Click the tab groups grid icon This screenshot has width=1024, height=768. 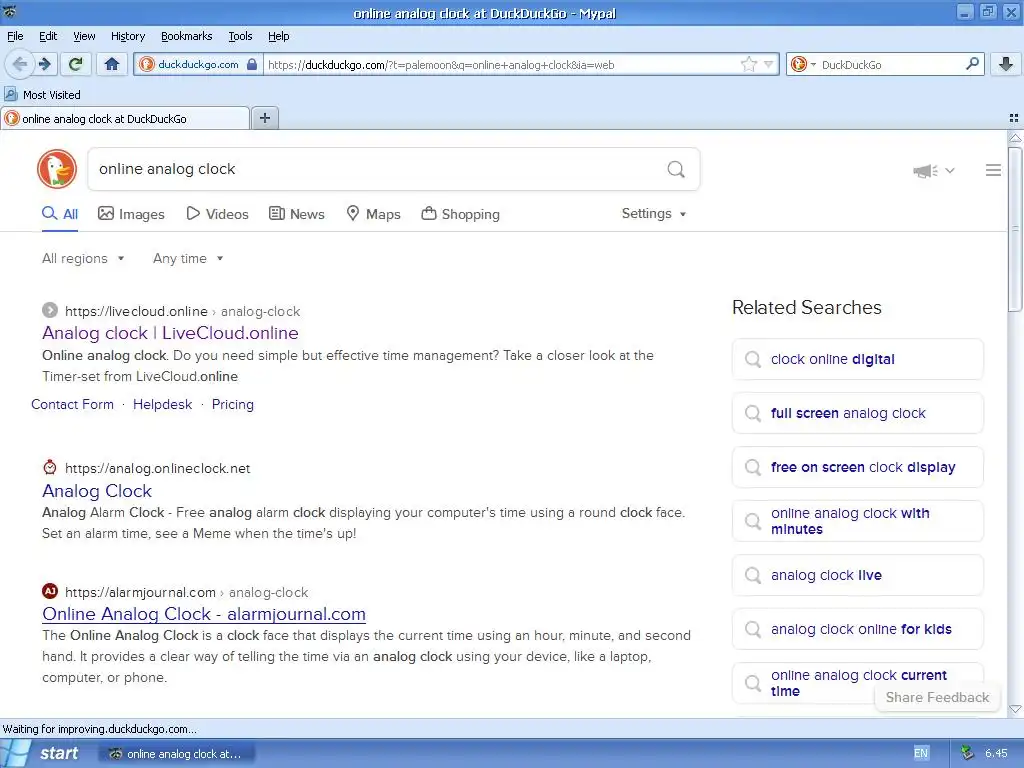(x=1014, y=118)
